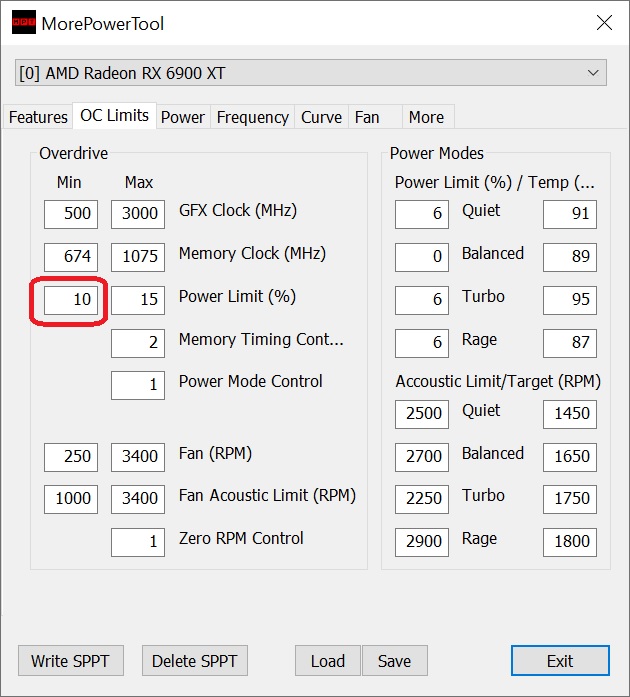Click the Load button
Viewport: 630px width, 697px height.
(x=328, y=661)
